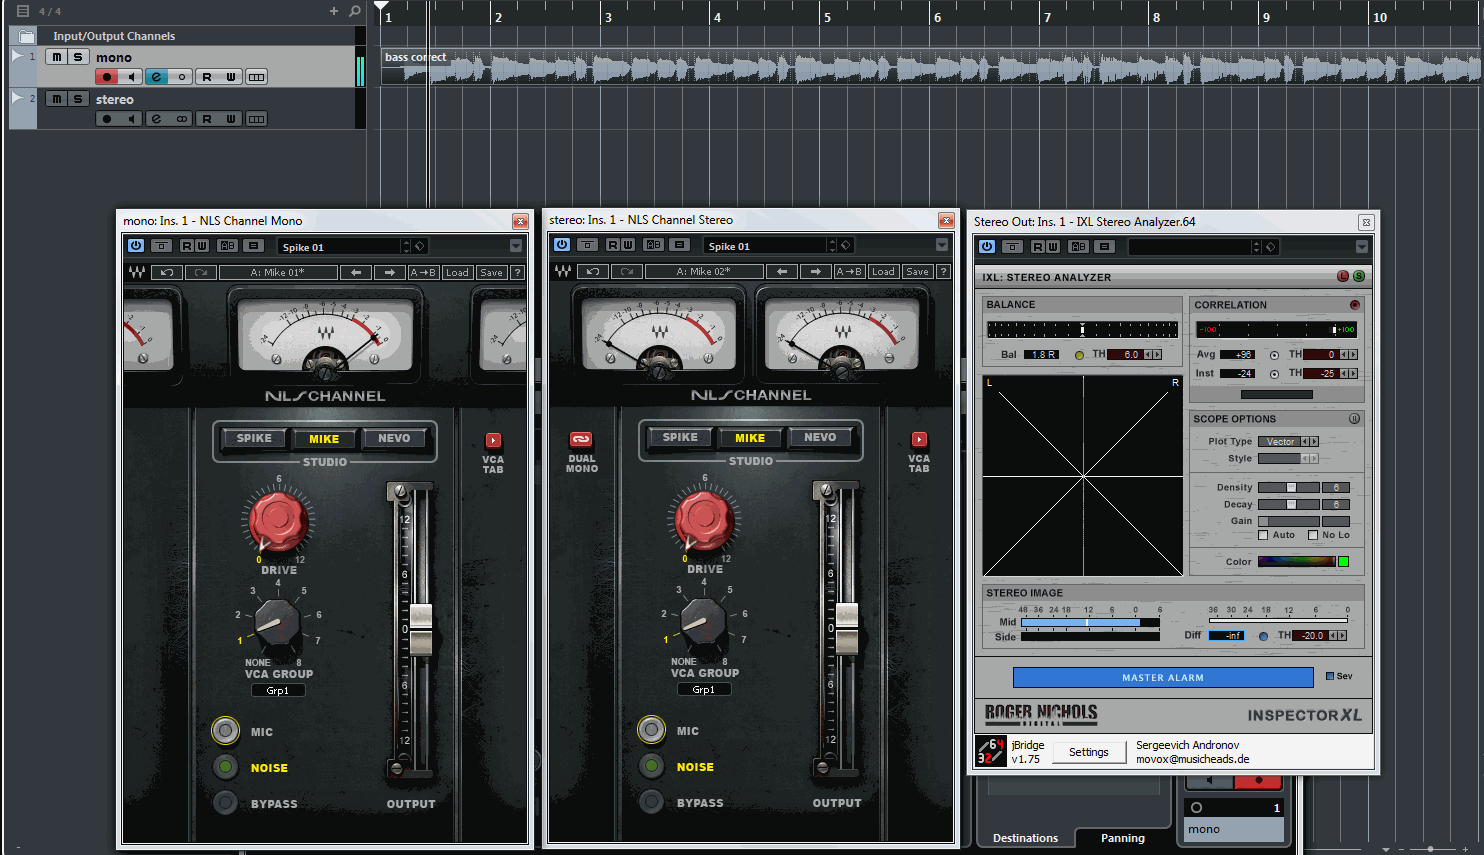Open A: Mike 01* setup menu
This screenshot has height=855, width=1484.
(278, 272)
